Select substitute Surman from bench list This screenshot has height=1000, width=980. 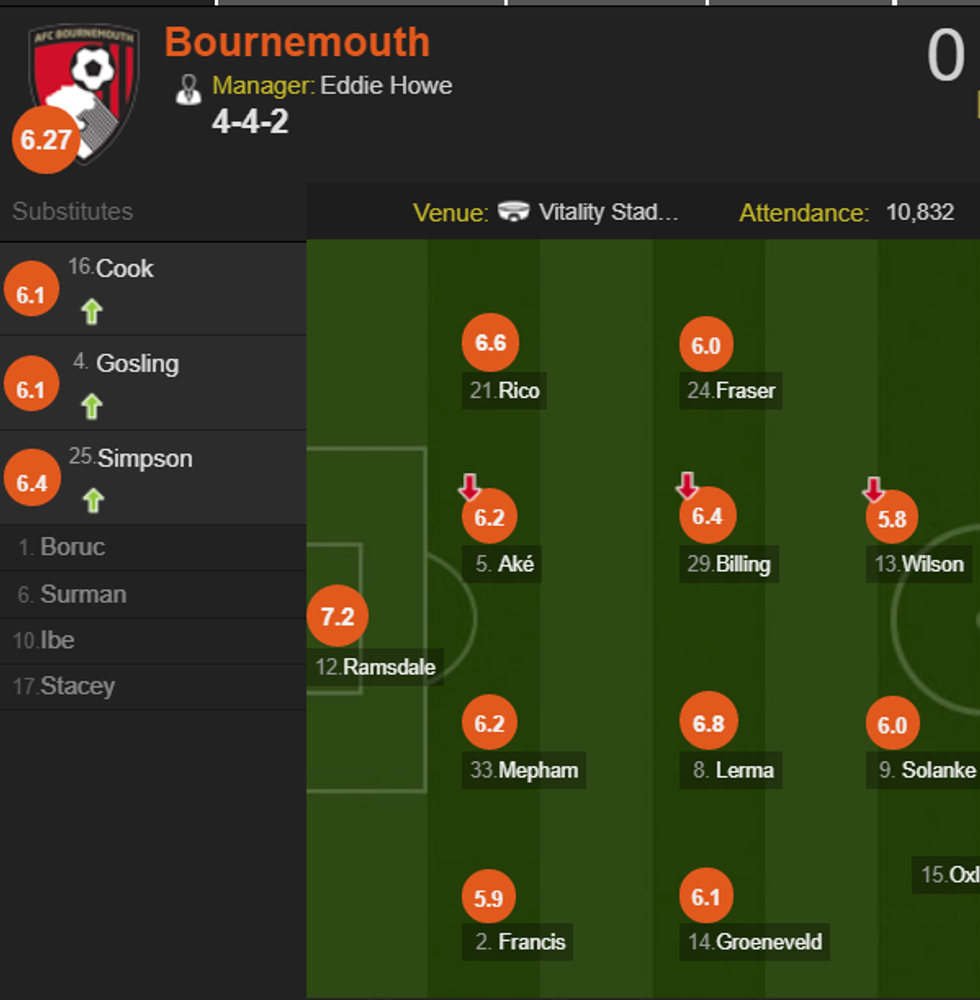tap(83, 594)
